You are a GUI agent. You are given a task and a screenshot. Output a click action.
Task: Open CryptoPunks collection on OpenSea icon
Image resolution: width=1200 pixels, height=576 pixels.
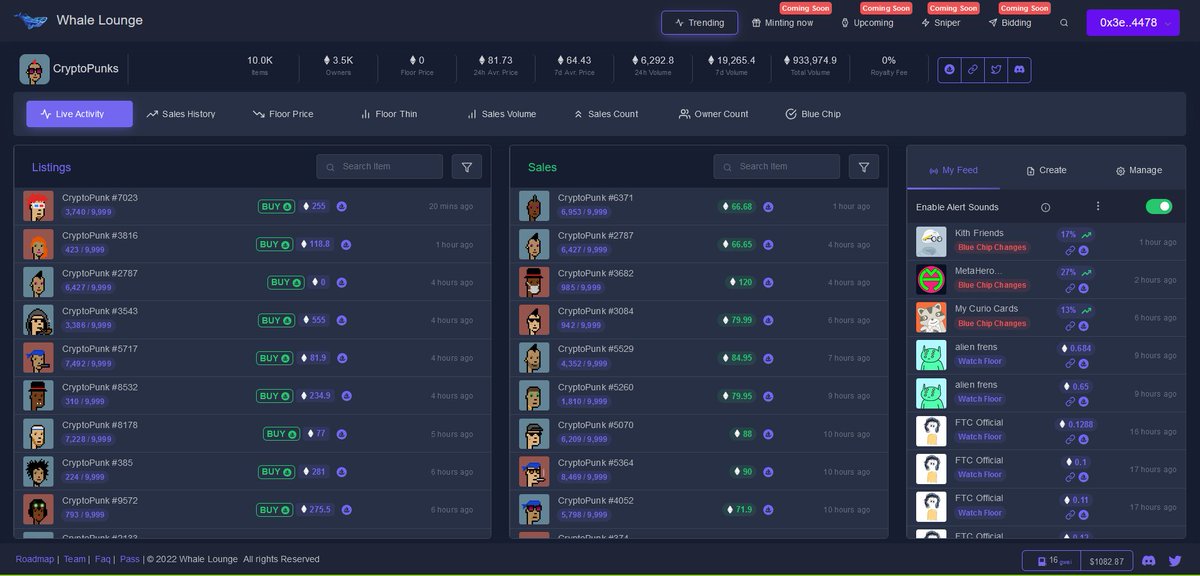[x=949, y=70]
